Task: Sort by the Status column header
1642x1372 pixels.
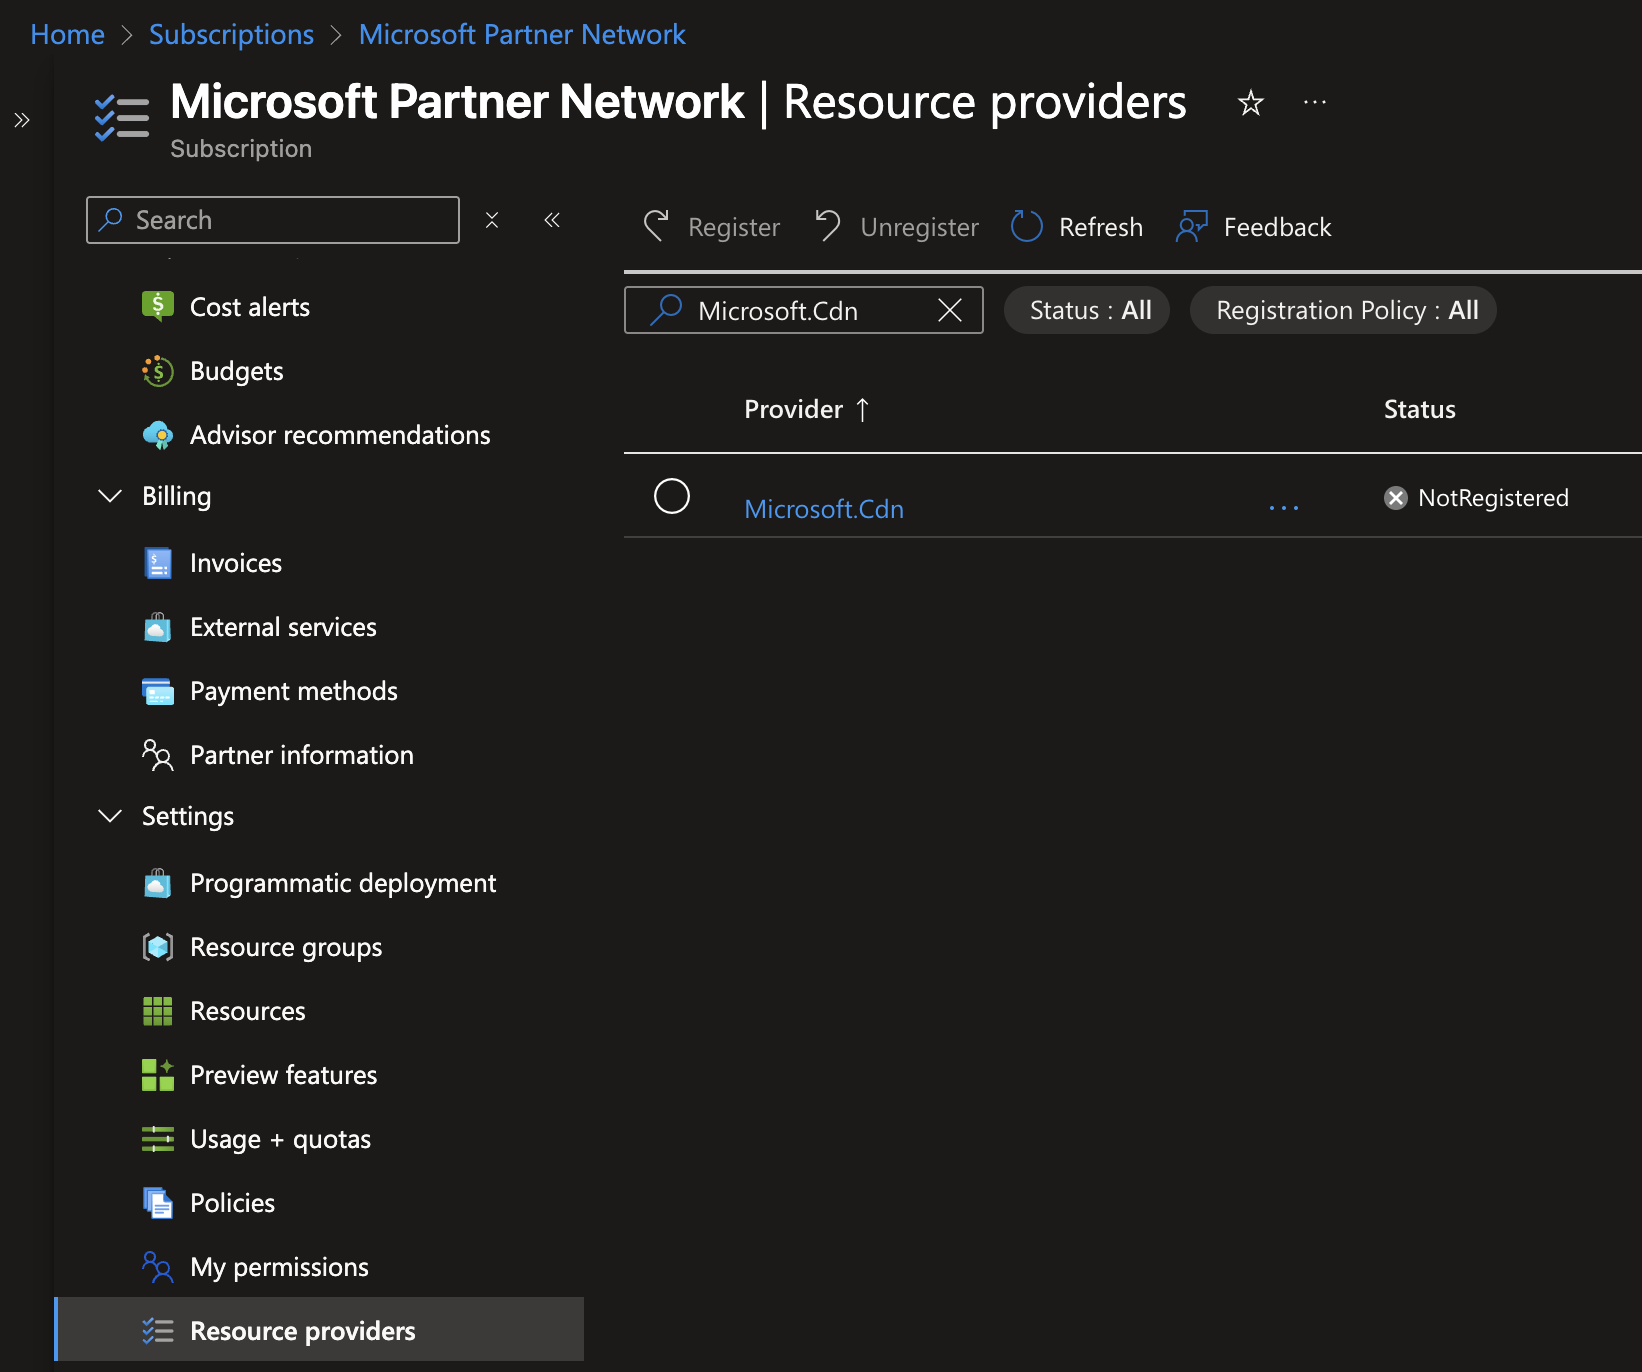Action: click(1420, 409)
